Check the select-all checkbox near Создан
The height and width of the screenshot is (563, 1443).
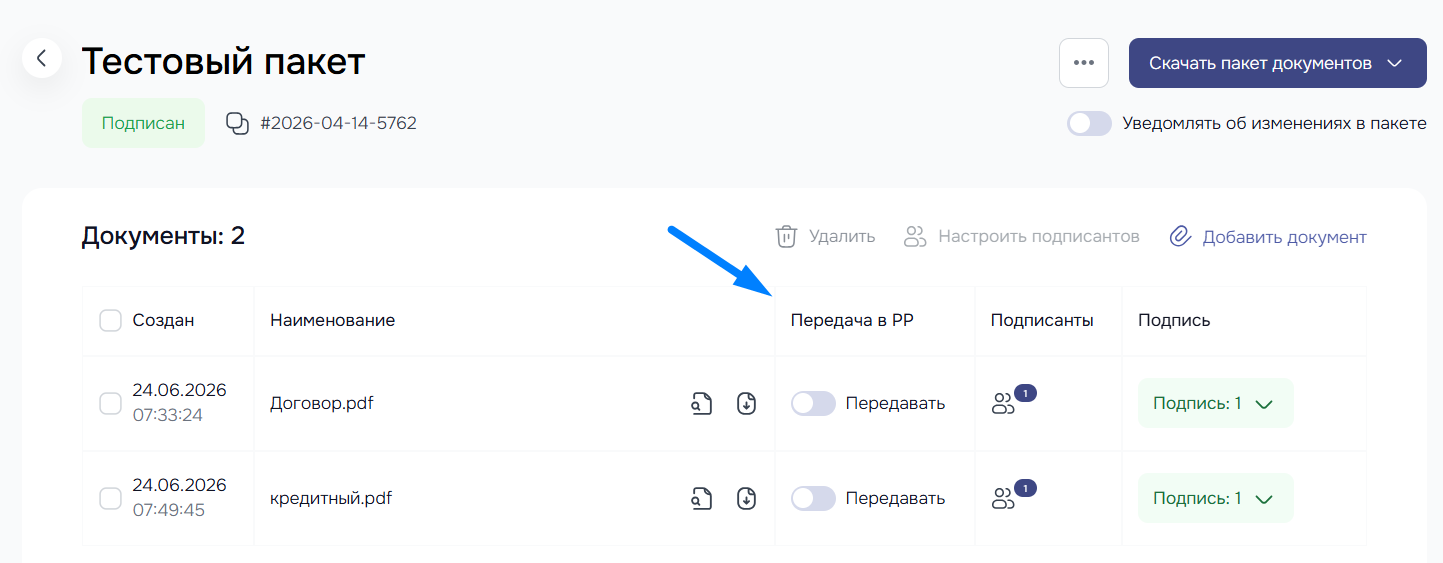[110, 321]
